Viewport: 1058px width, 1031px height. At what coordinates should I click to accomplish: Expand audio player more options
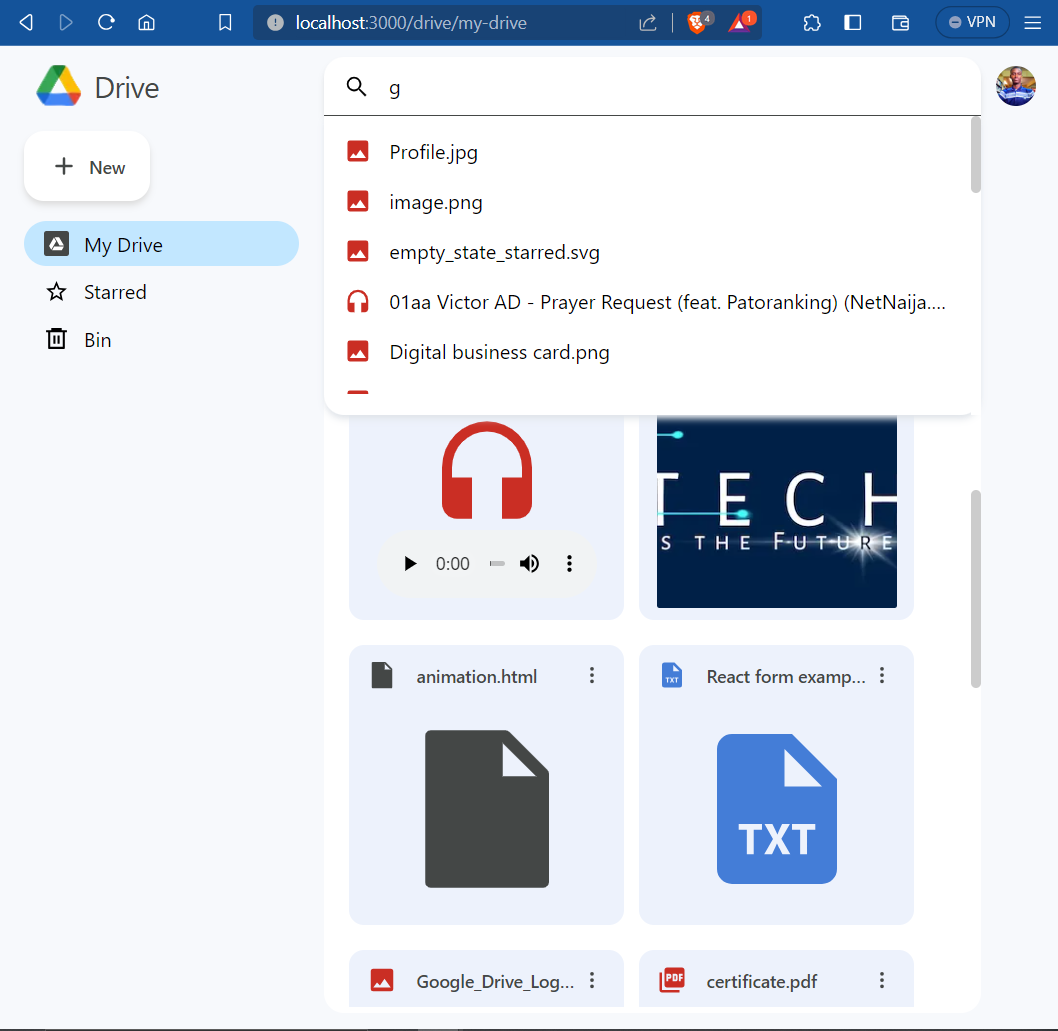pyautogui.click(x=569, y=564)
